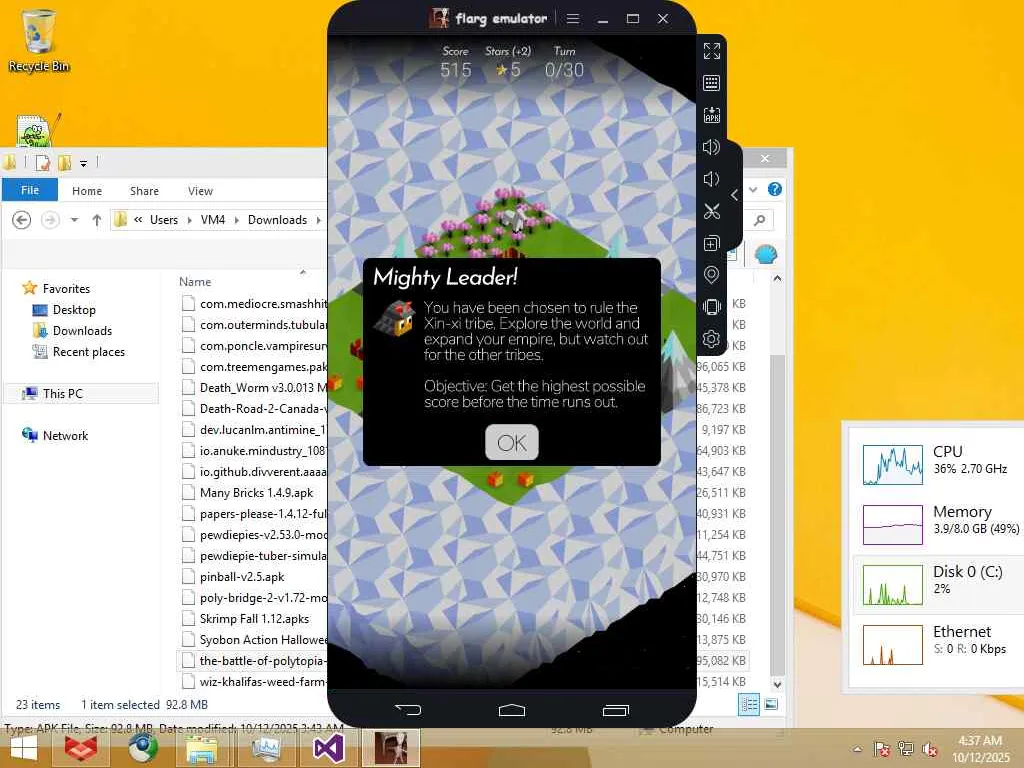
Task: Select the io.anuke.mindustry file
Action: tap(263, 451)
